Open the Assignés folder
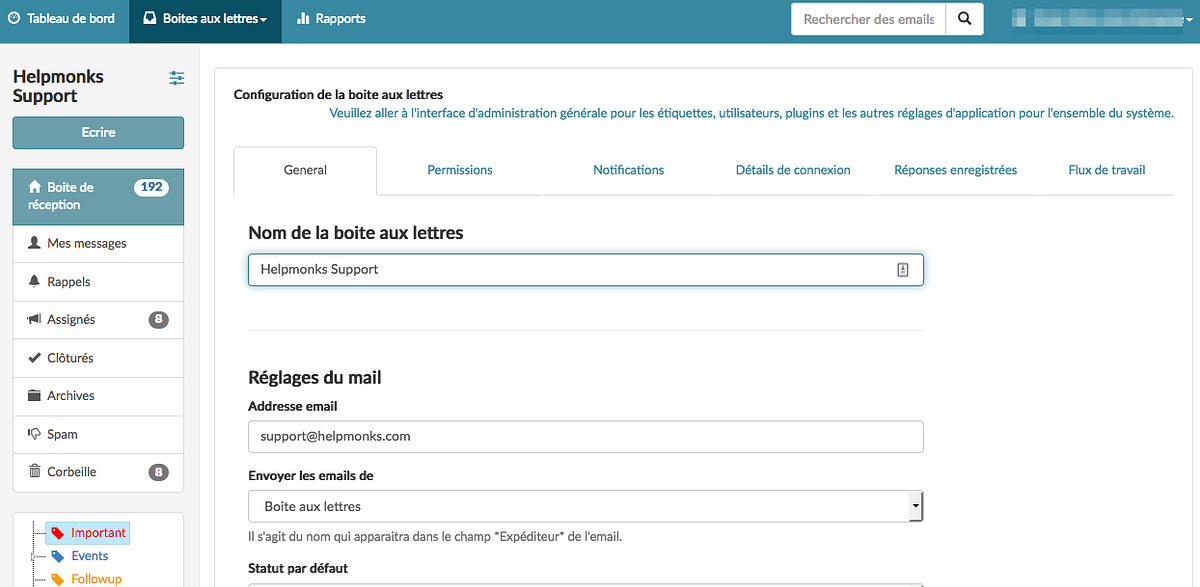This screenshot has height=587, width=1200. click(x=98, y=320)
